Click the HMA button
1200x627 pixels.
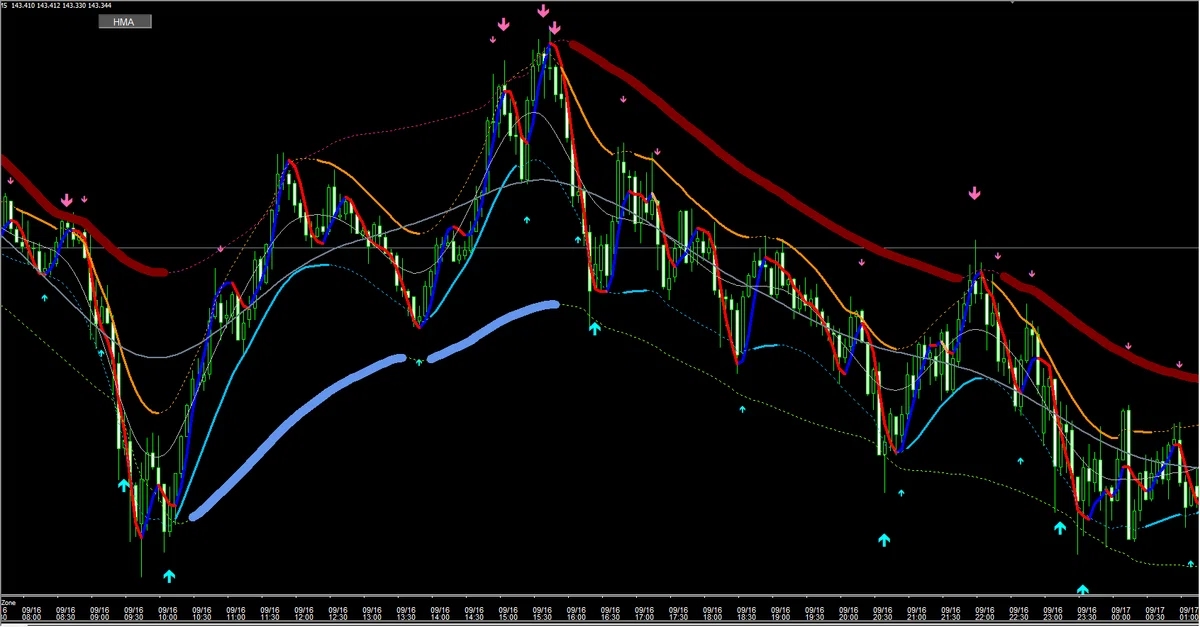tap(125, 21)
